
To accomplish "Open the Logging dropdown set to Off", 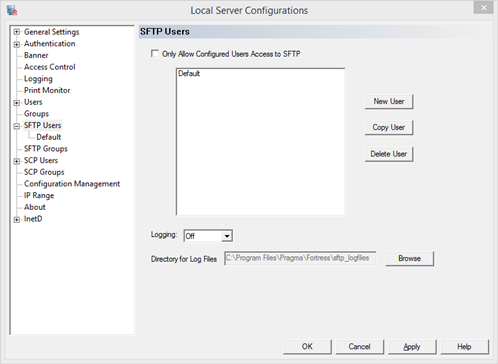I will (227, 236).
